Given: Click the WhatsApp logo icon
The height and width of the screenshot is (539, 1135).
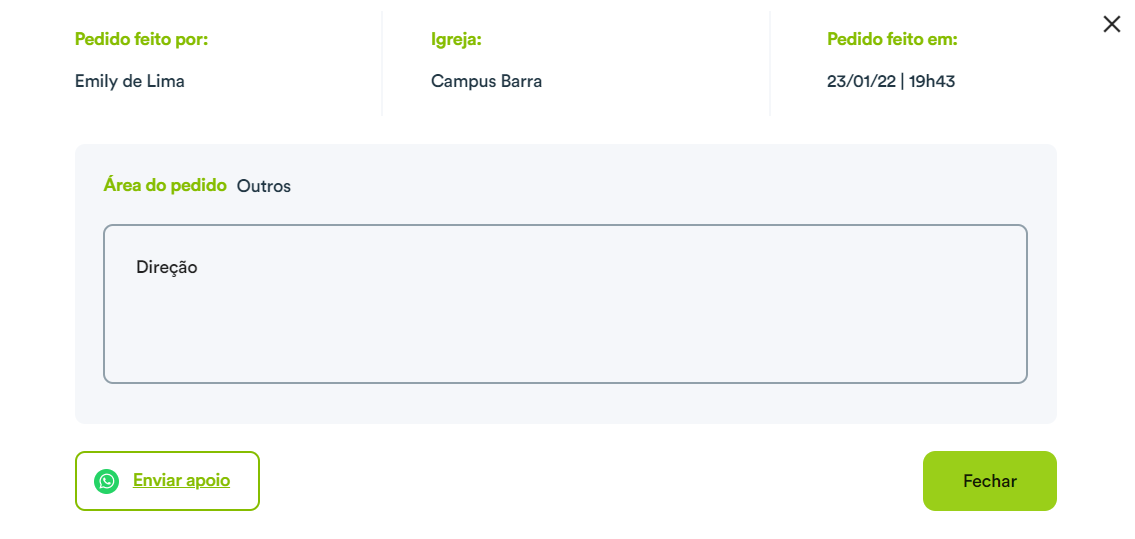Looking at the screenshot, I should [x=106, y=481].
